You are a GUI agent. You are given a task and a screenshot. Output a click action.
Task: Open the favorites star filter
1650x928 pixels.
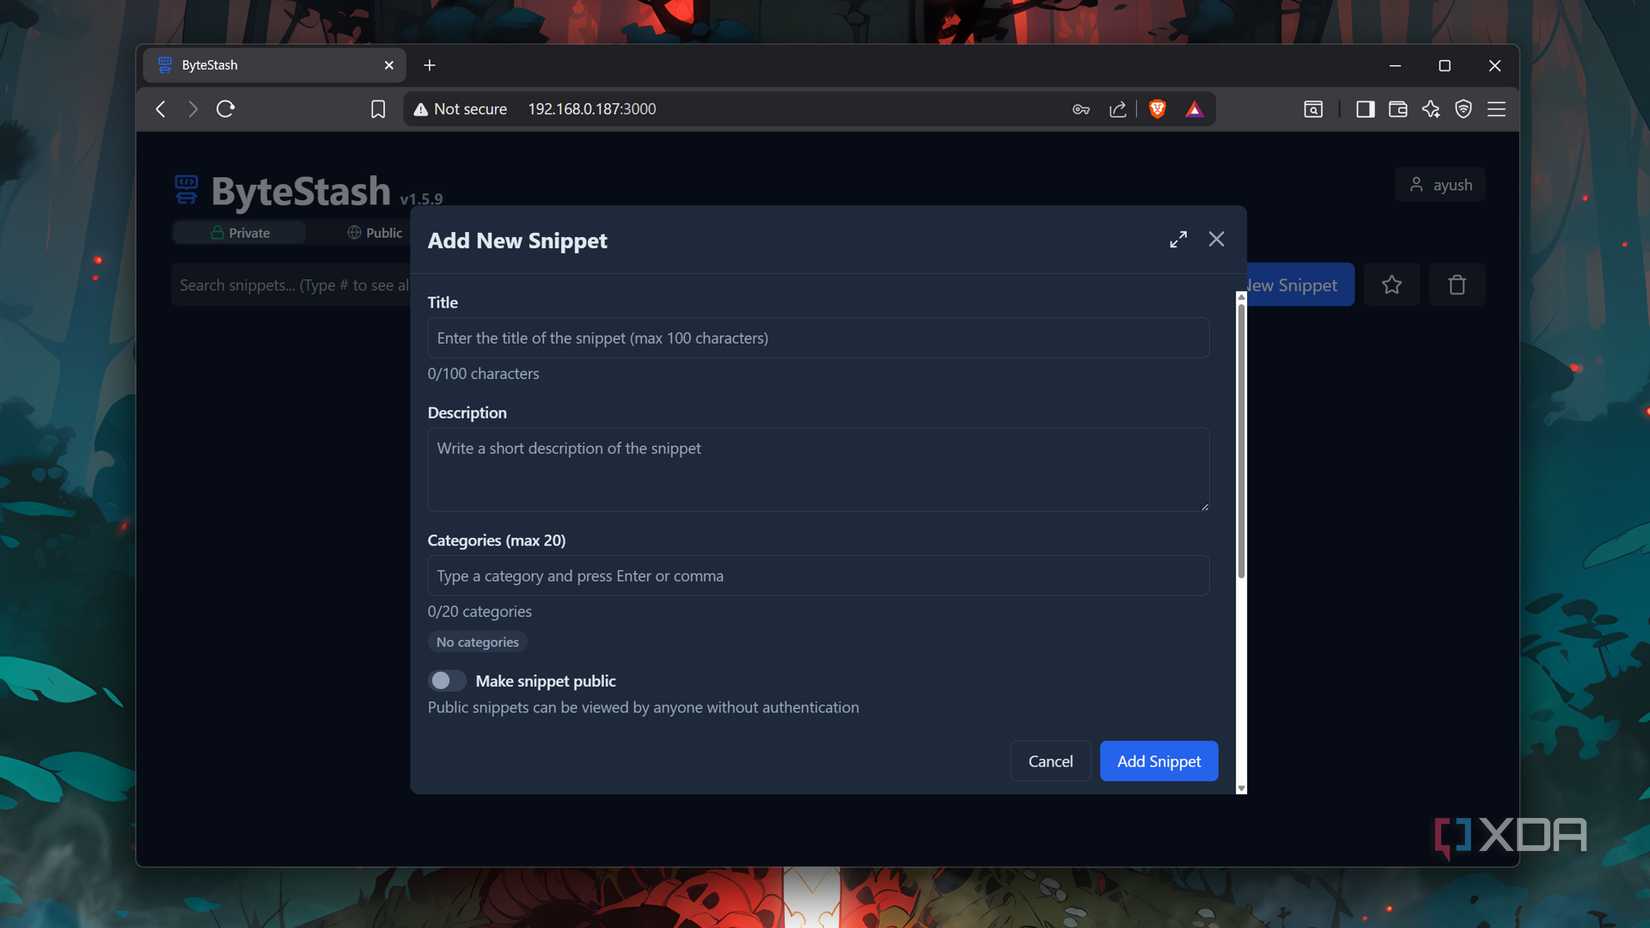[x=1391, y=285]
